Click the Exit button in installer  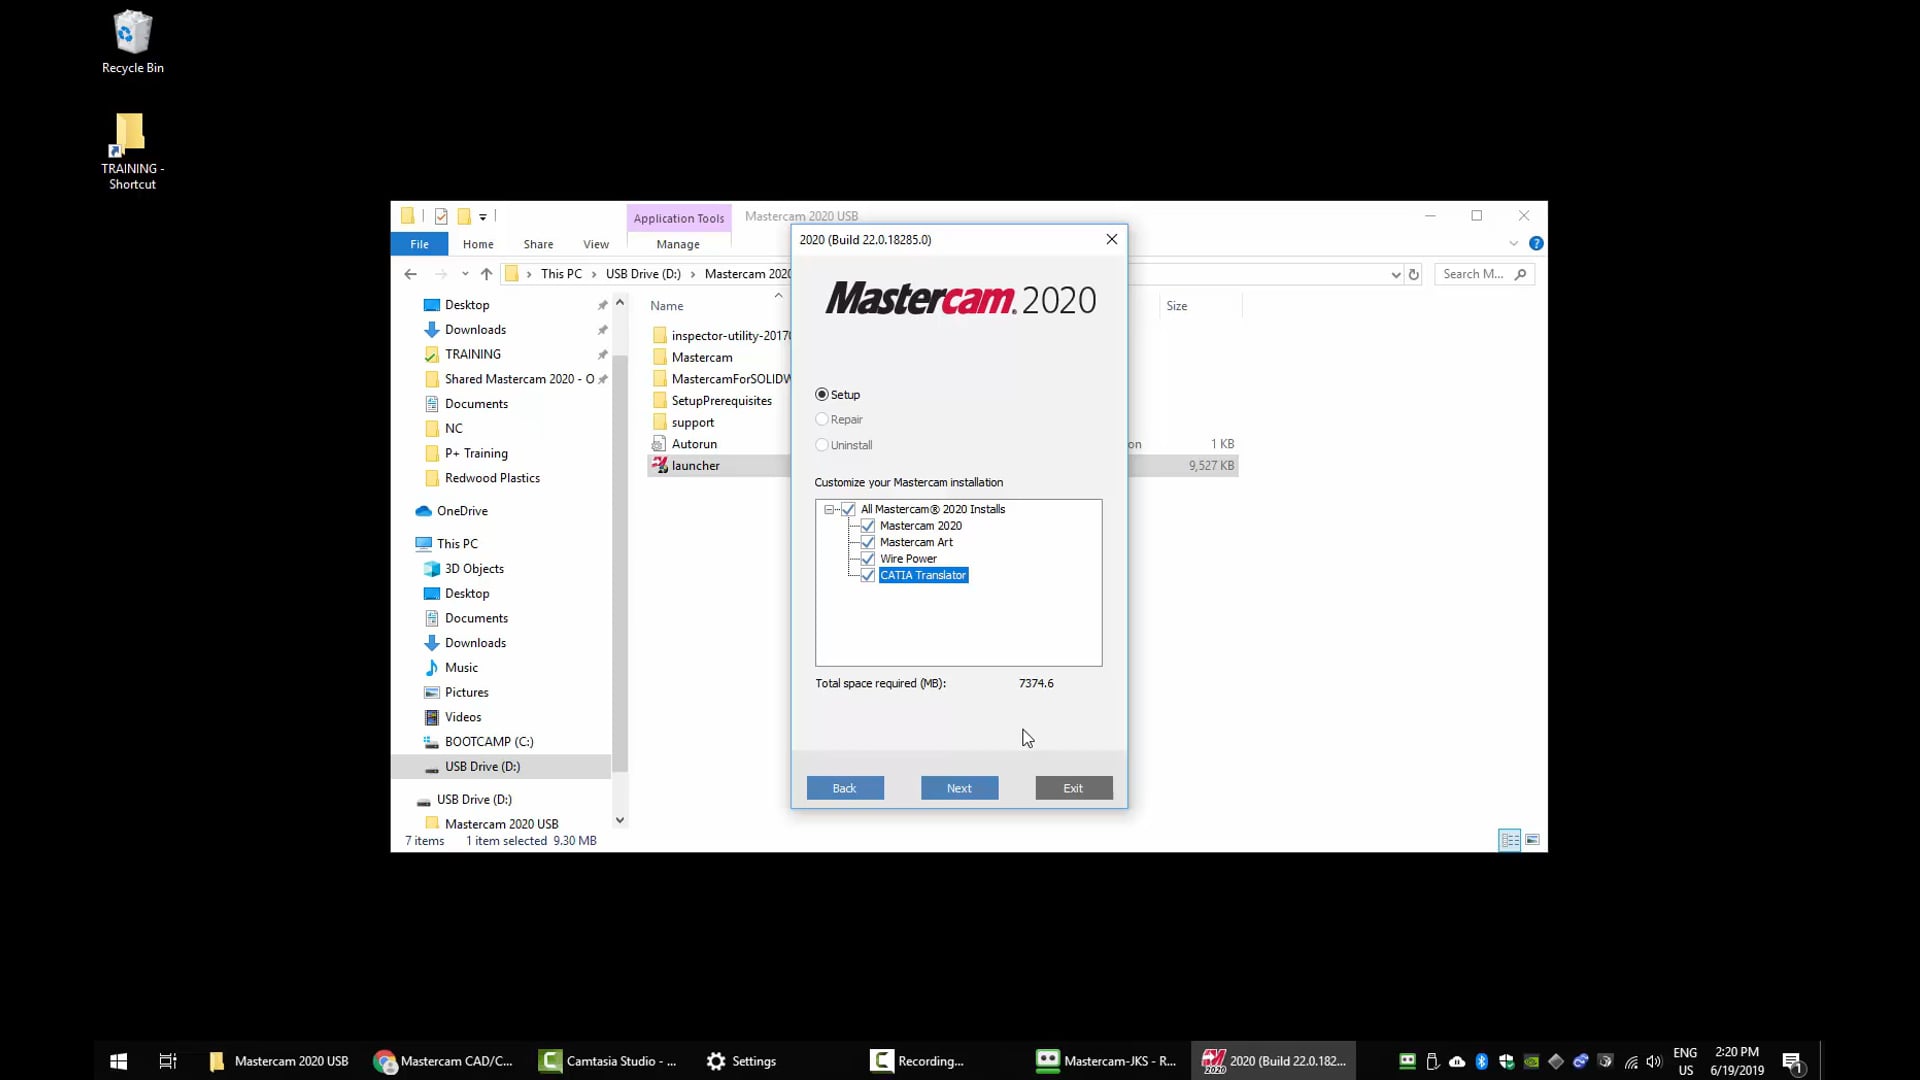[1073, 788]
